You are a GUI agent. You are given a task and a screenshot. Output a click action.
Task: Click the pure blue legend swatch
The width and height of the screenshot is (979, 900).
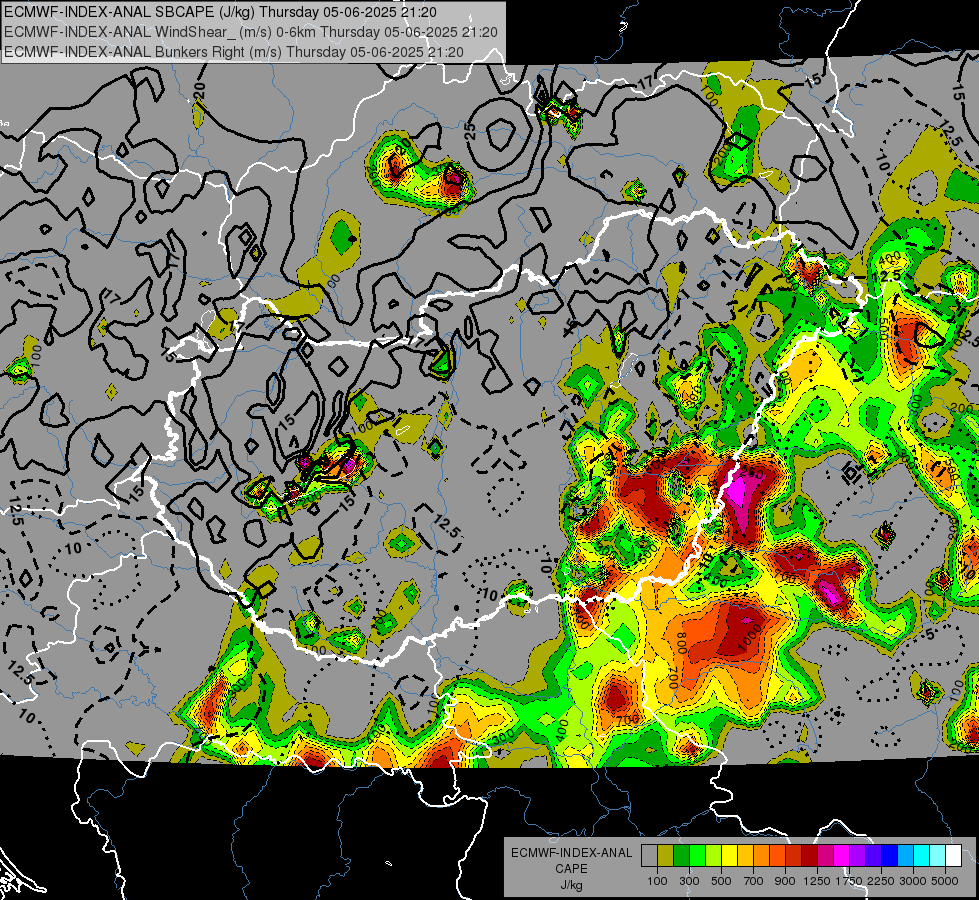[889, 856]
